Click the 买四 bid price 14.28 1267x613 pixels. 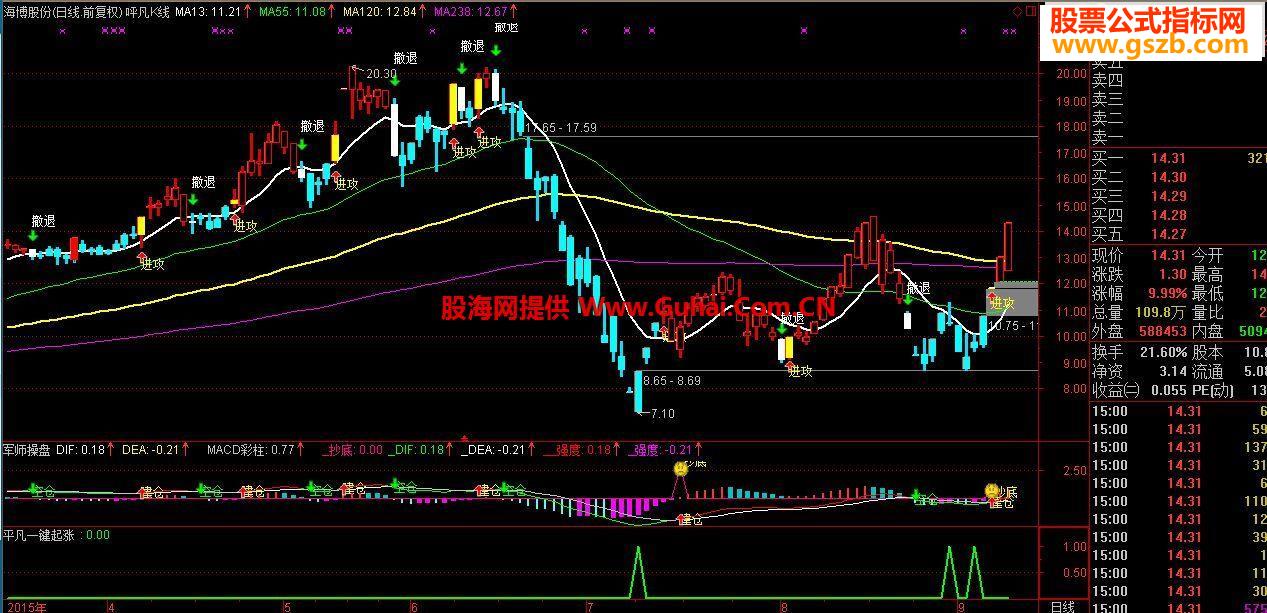(1169, 215)
